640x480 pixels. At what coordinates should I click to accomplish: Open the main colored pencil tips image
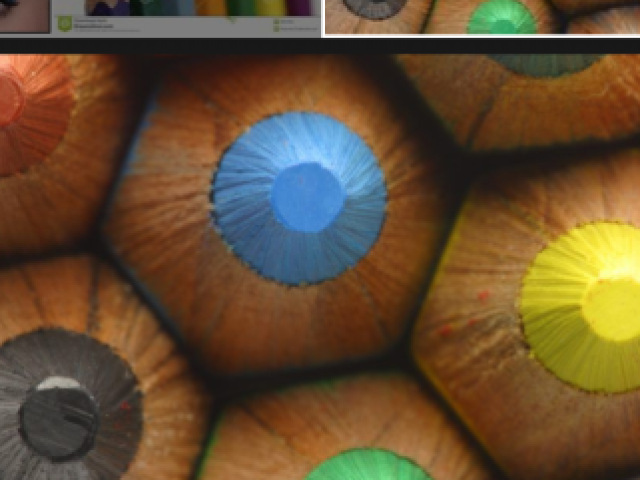coord(320,267)
